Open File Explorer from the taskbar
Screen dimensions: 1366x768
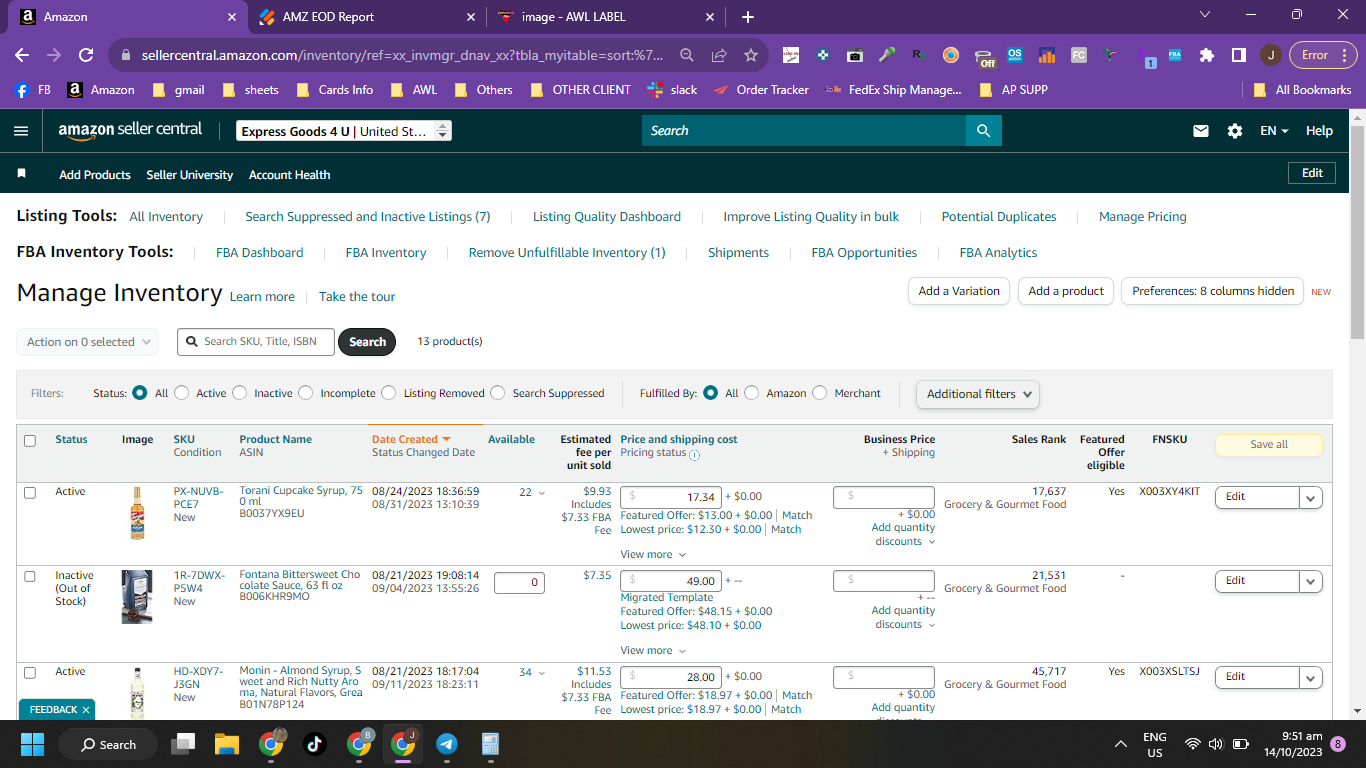(x=227, y=744)
